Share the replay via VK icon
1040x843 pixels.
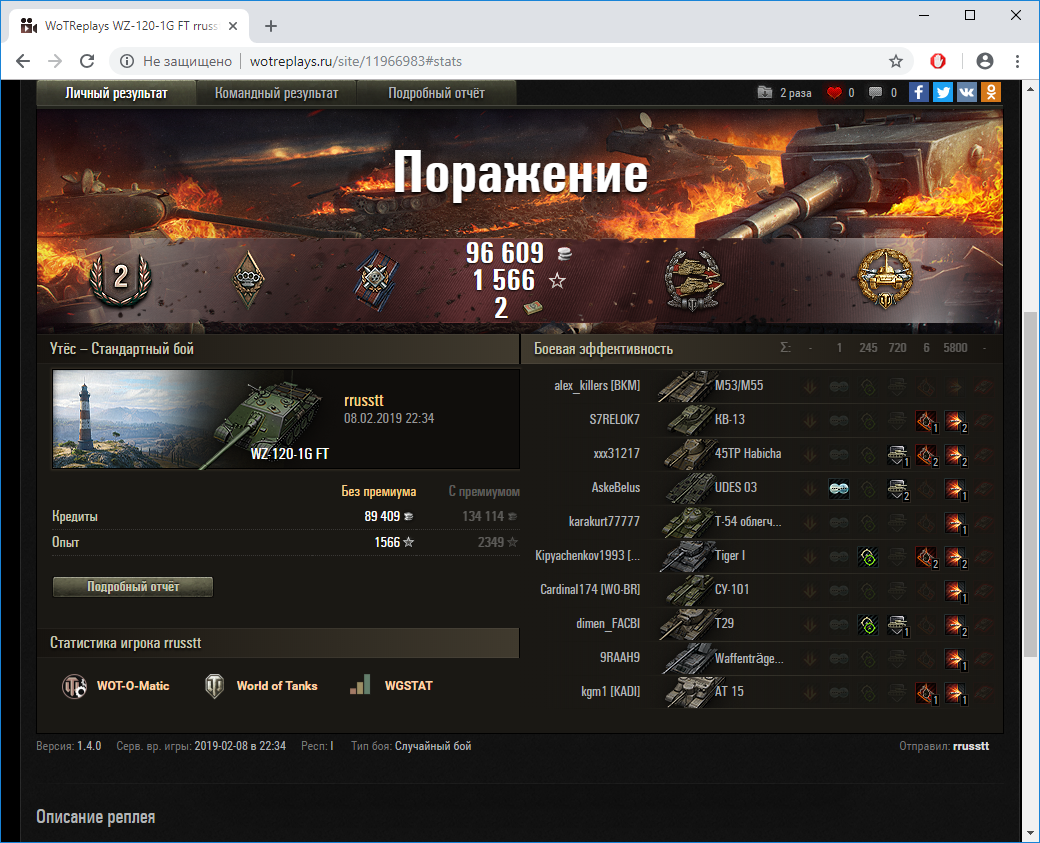[966, 92]
